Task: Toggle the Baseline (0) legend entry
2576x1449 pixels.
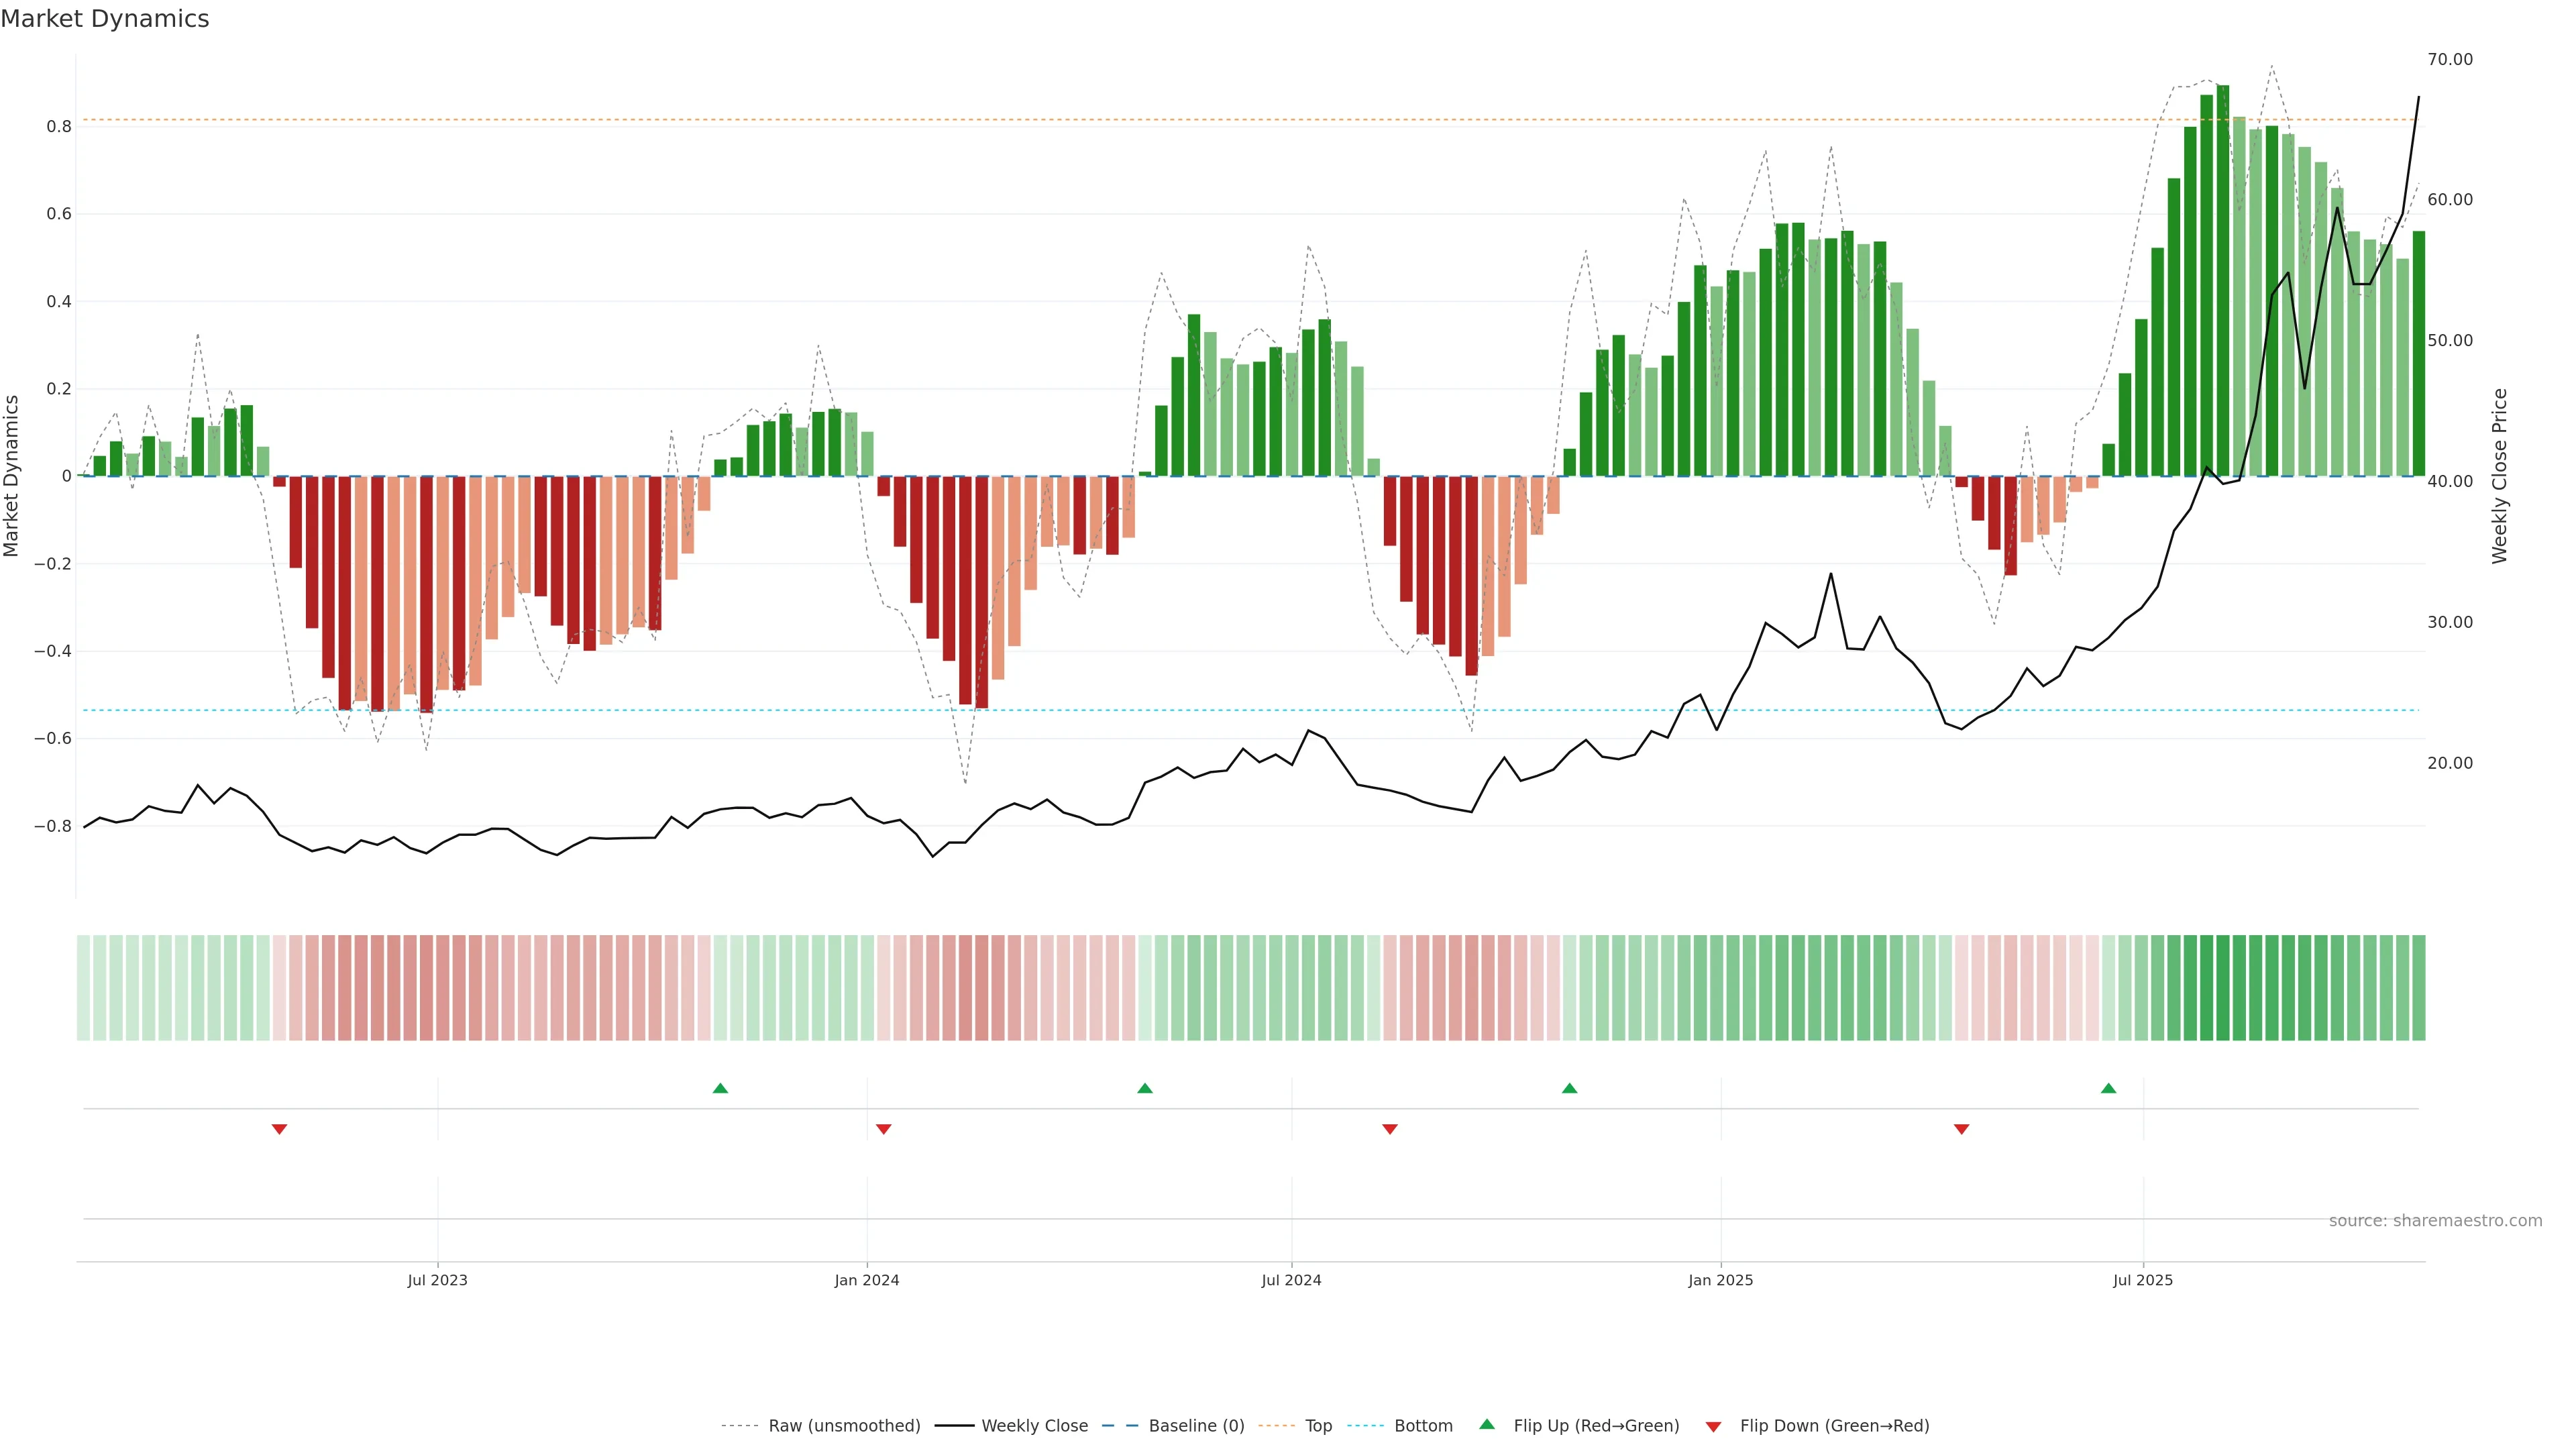Action: click(x=1196, y=1426)
